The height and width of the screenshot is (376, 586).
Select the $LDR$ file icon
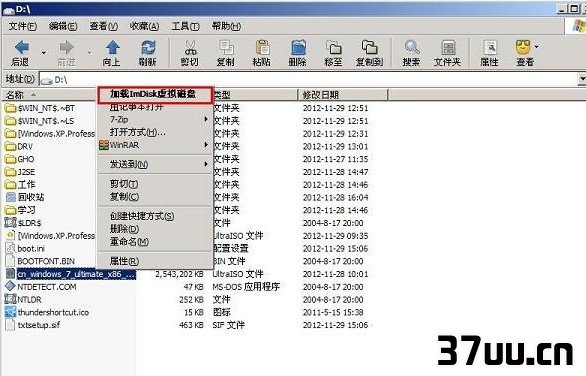(x=10, y=223)
